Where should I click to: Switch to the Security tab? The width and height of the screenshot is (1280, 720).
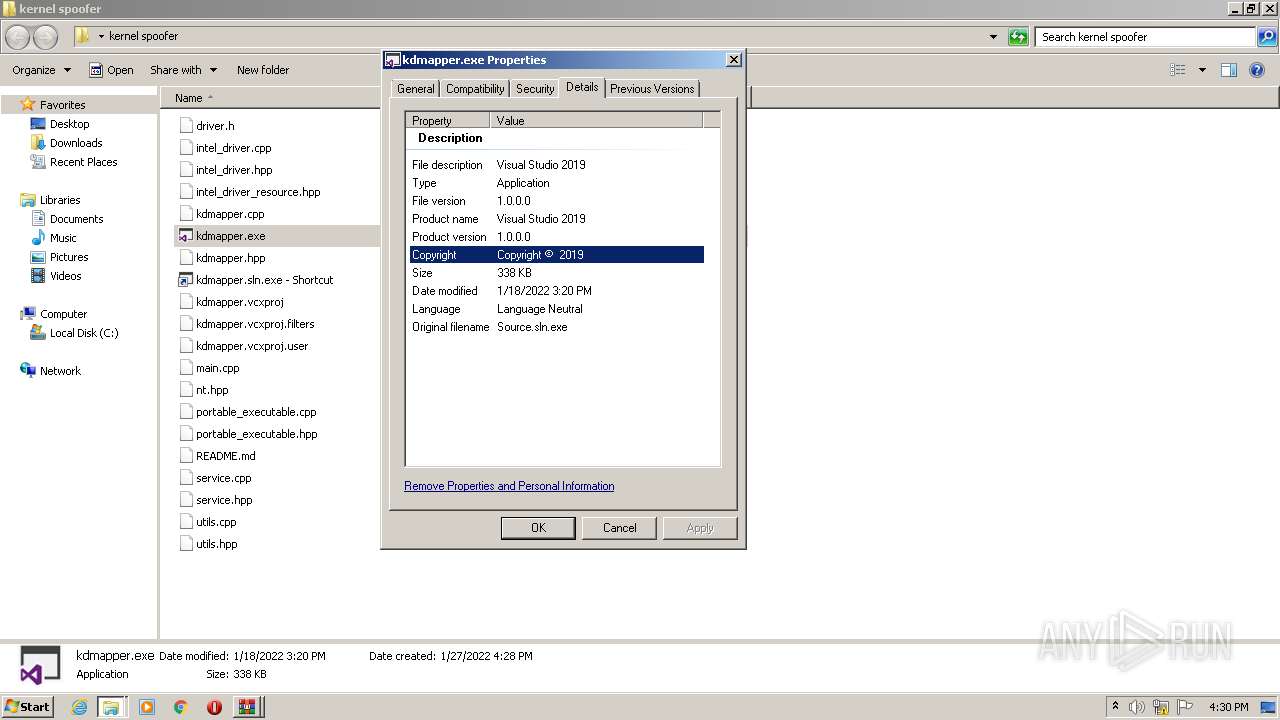click(x=535, y=89)
